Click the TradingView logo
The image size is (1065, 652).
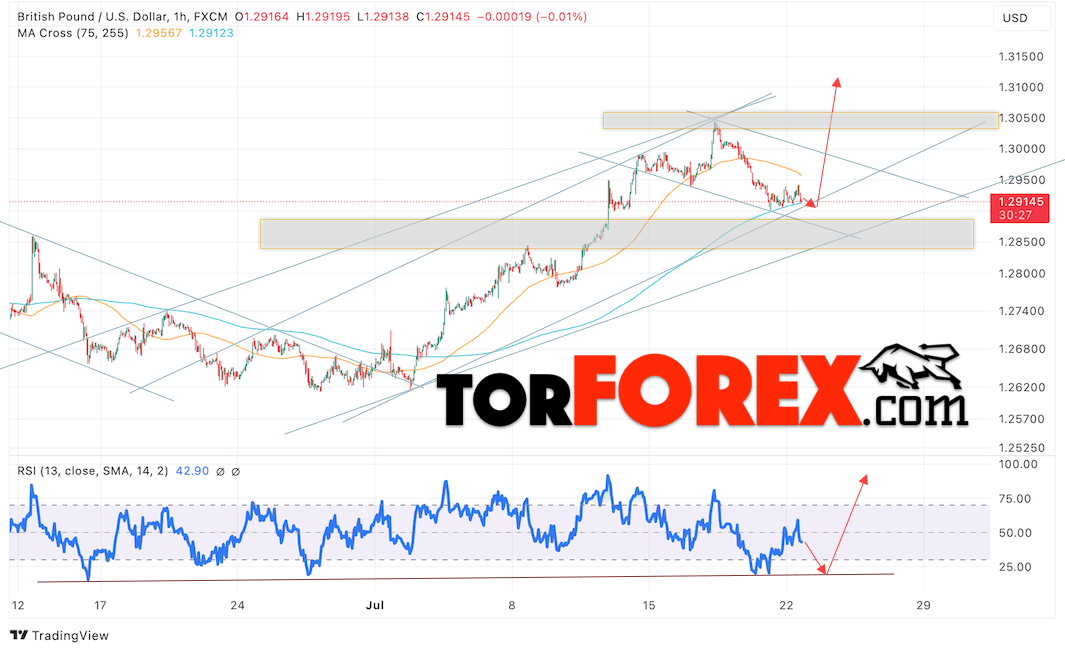[x=60, y=636]
